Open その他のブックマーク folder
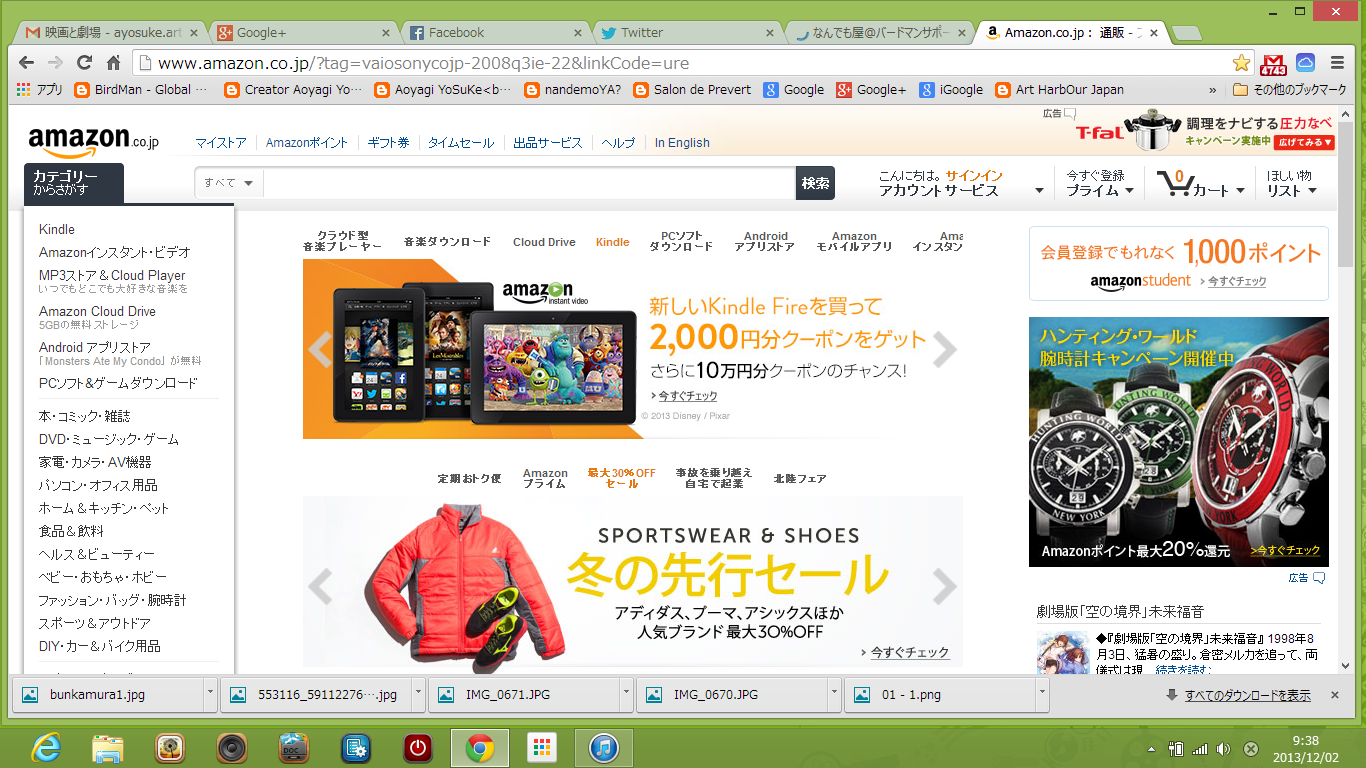The width and height of the screenshot is (1366, 768). click(x=1289, y=89)
